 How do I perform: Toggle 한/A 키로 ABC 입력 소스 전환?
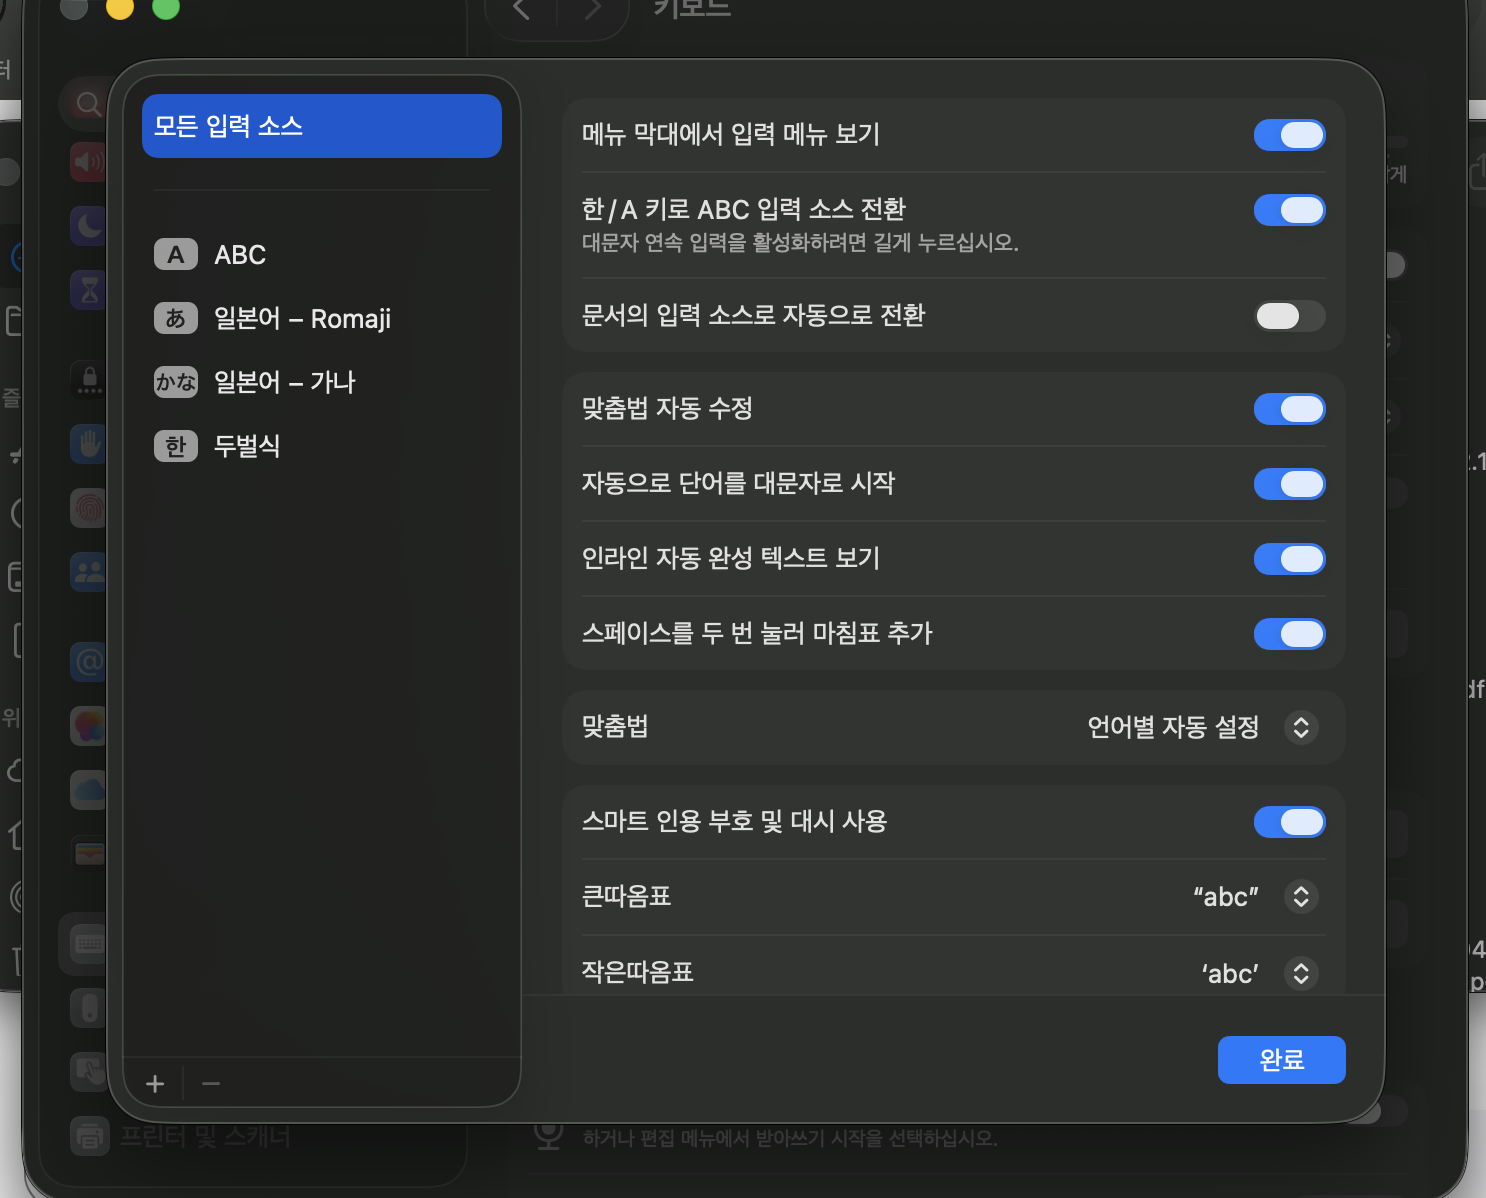(1289, 210)
